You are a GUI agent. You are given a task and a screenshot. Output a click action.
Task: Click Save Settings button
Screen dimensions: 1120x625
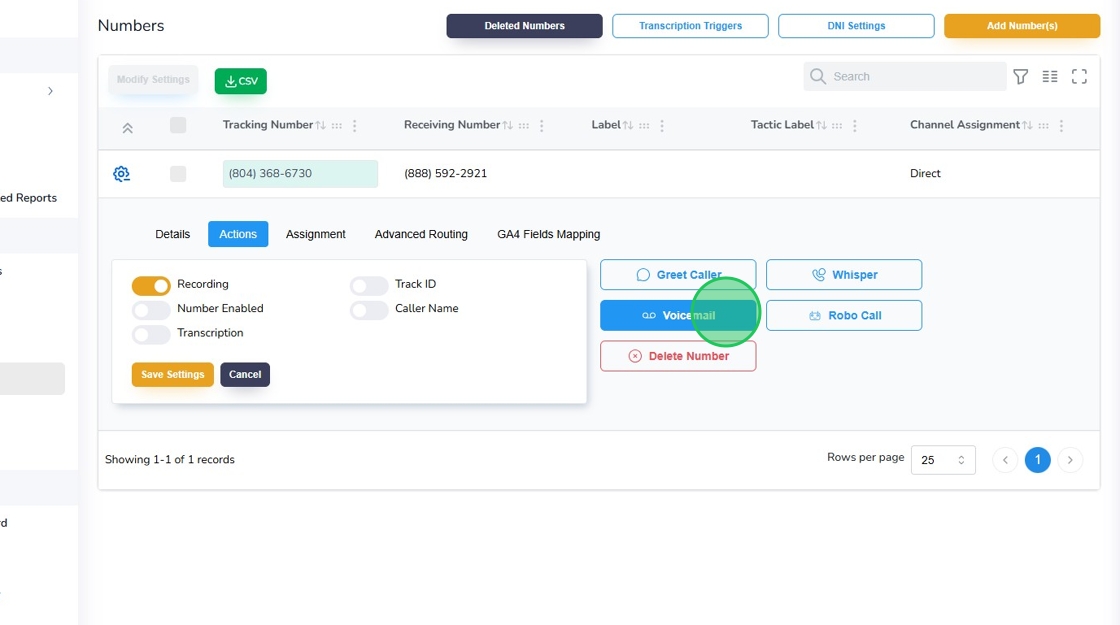(x=173, y=374)
